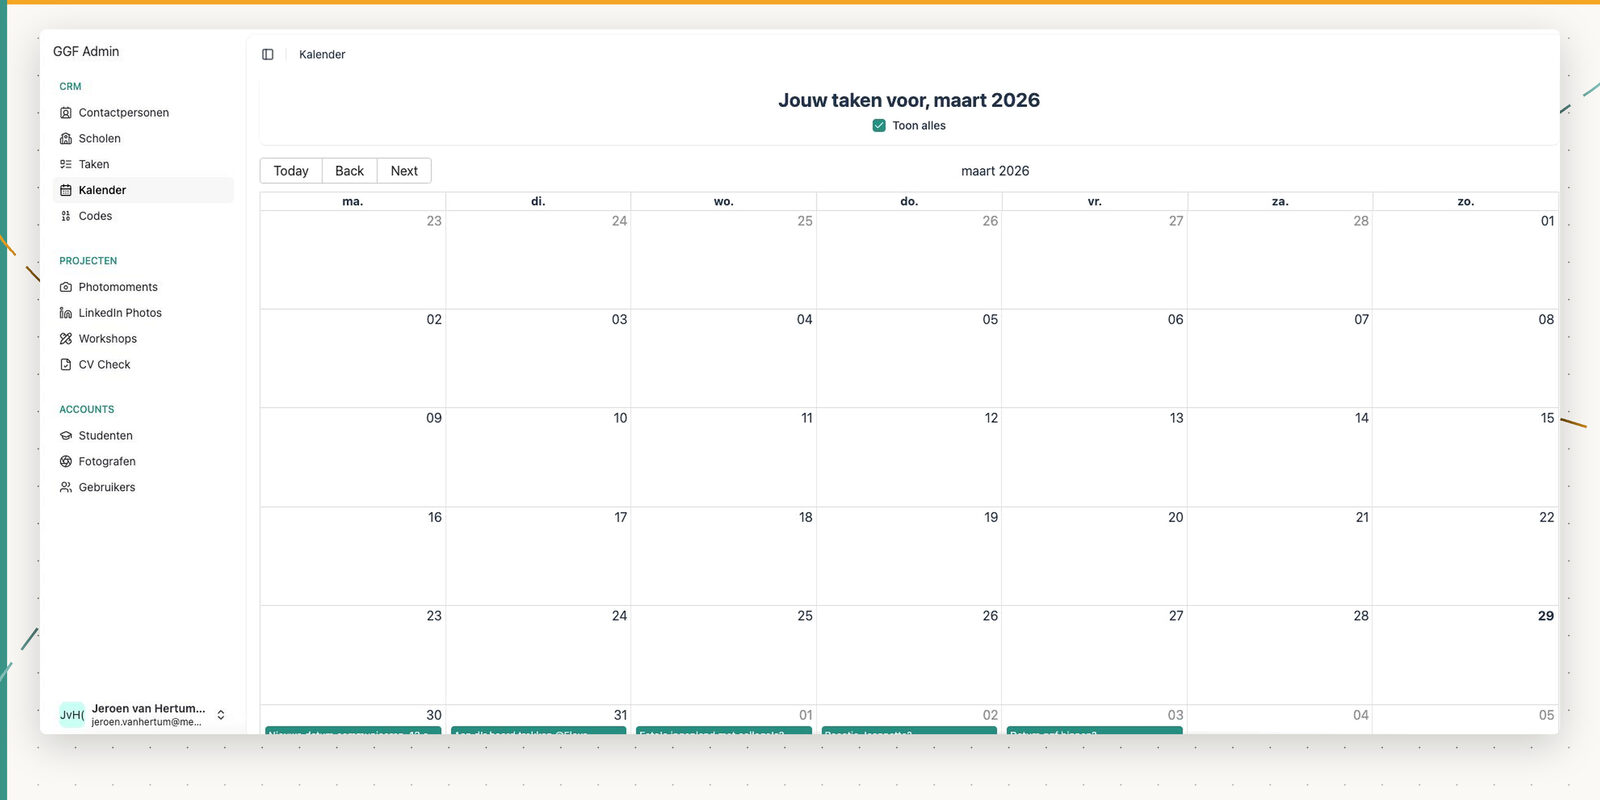The height and width of the screenshot is (800, 1600).
Task: Advance to next month with Next
Action: point(404,171)
